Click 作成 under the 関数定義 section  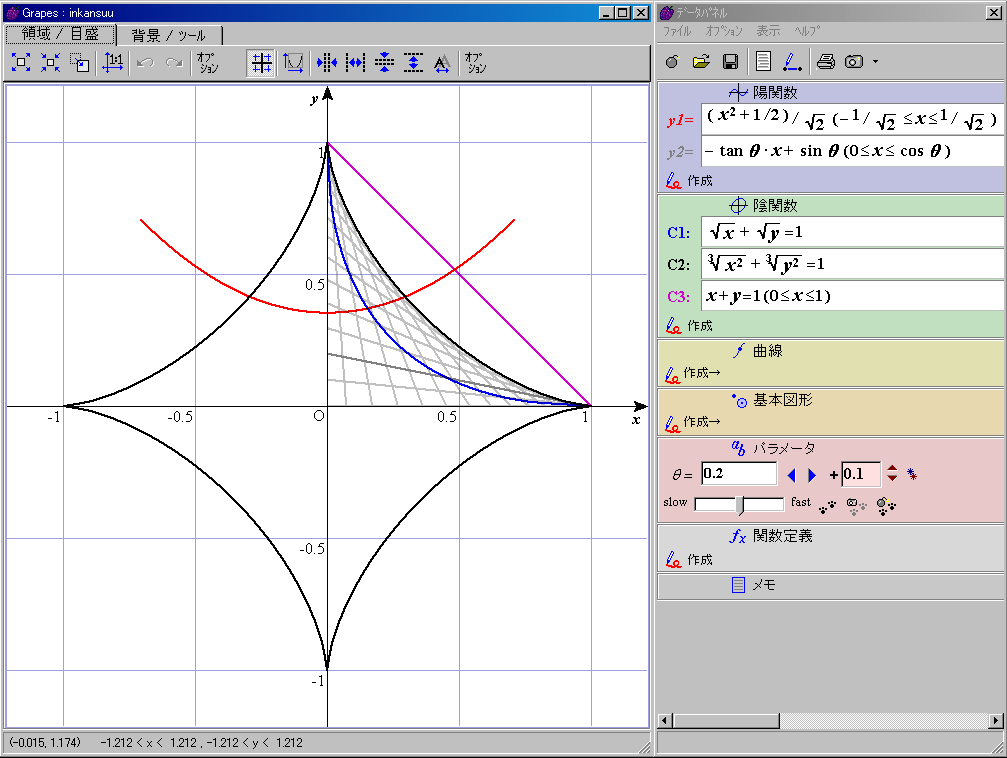(700, 560)
